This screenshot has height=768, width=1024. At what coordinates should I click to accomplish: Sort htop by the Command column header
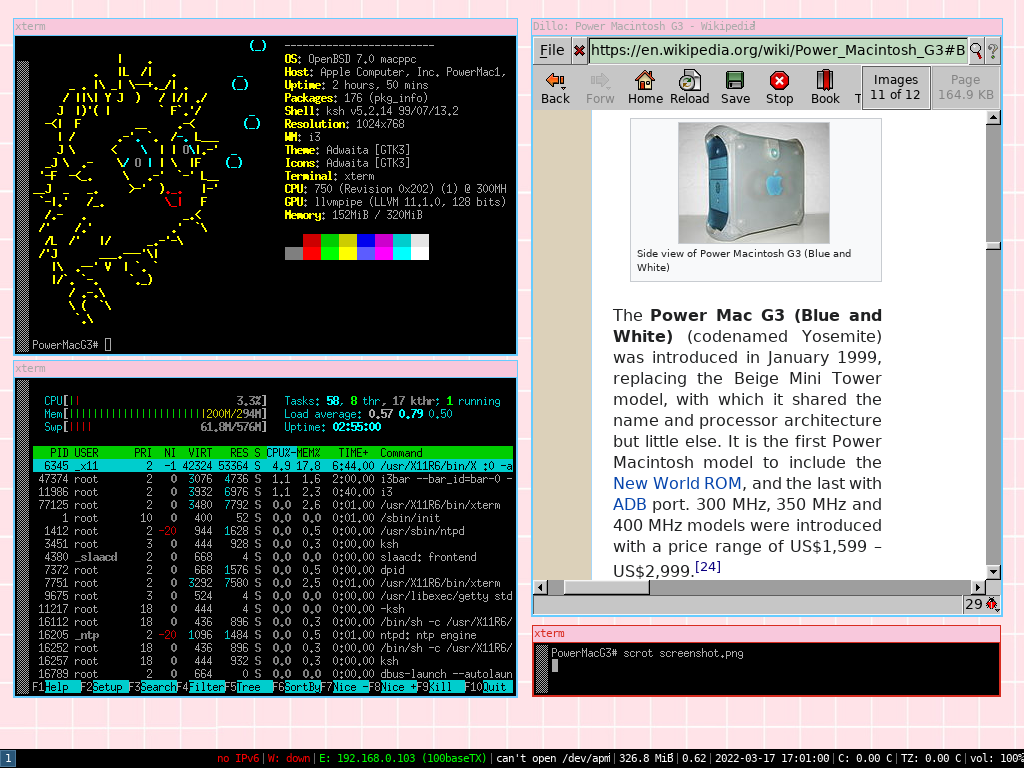click(401, 453)
